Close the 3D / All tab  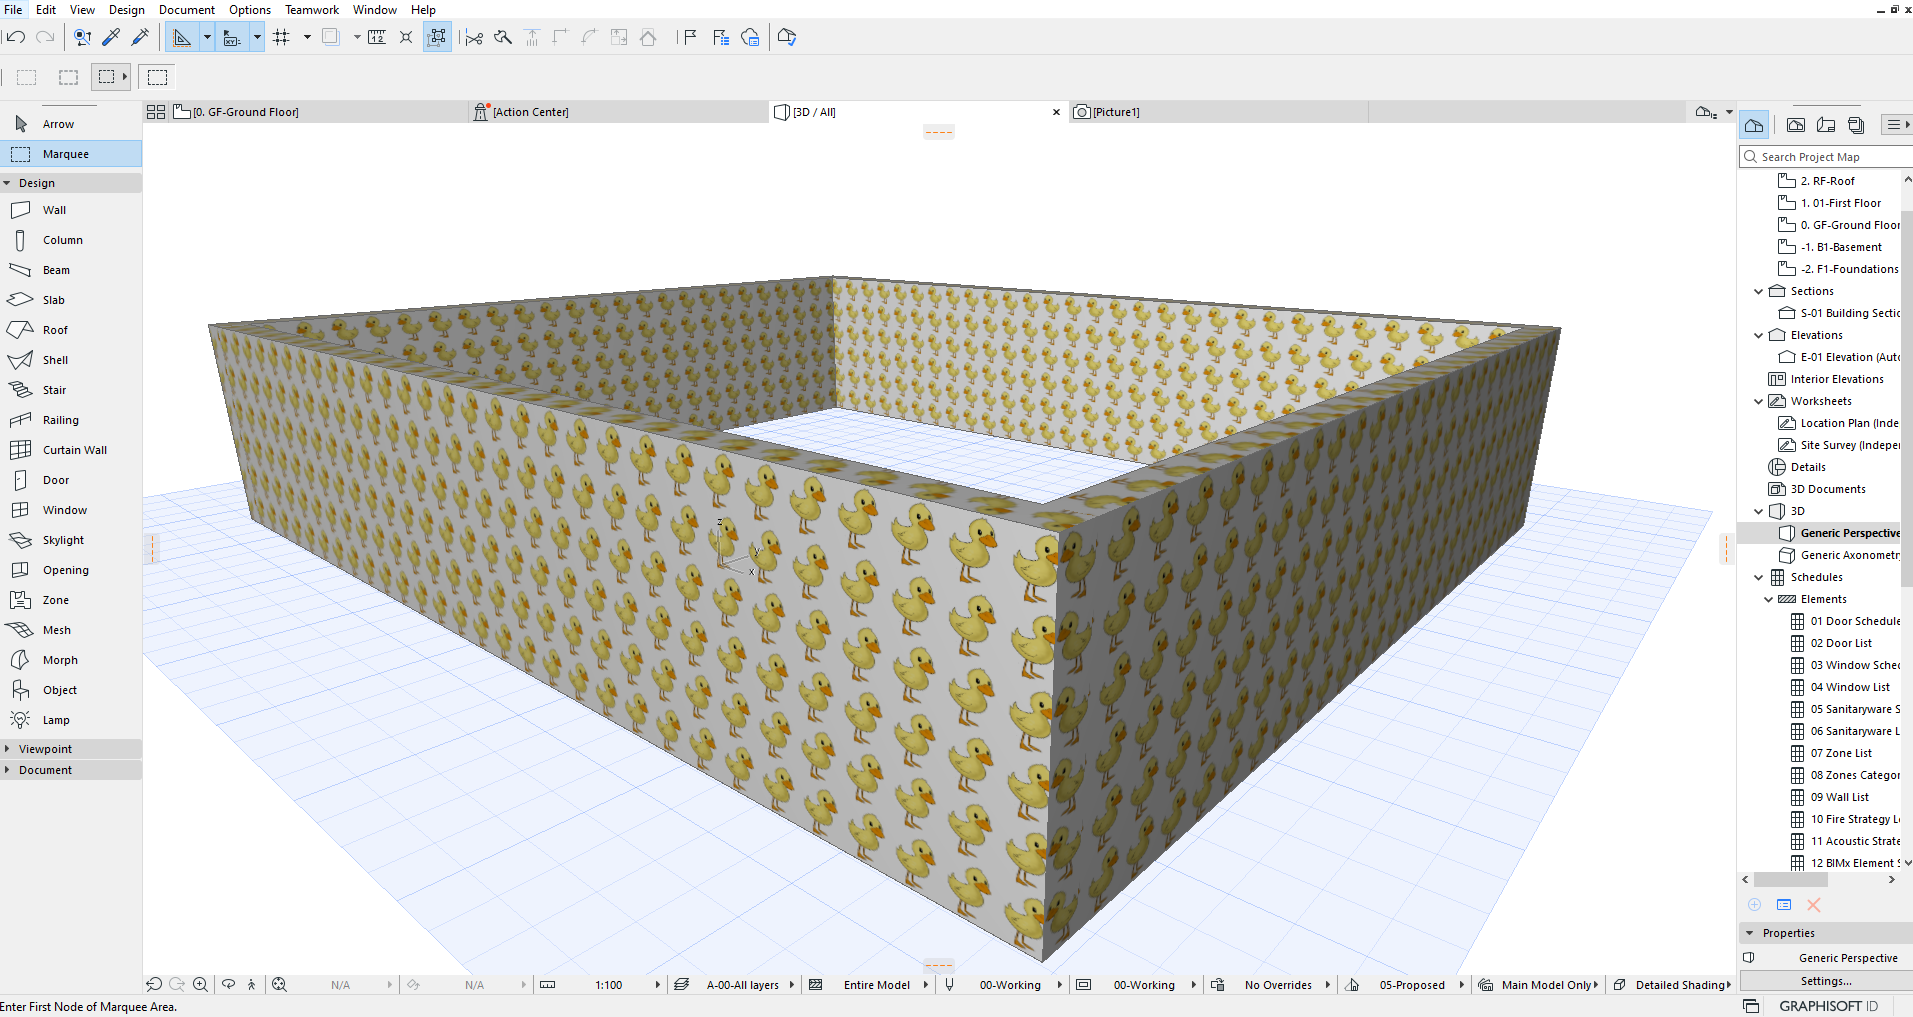coord(1056,112)
